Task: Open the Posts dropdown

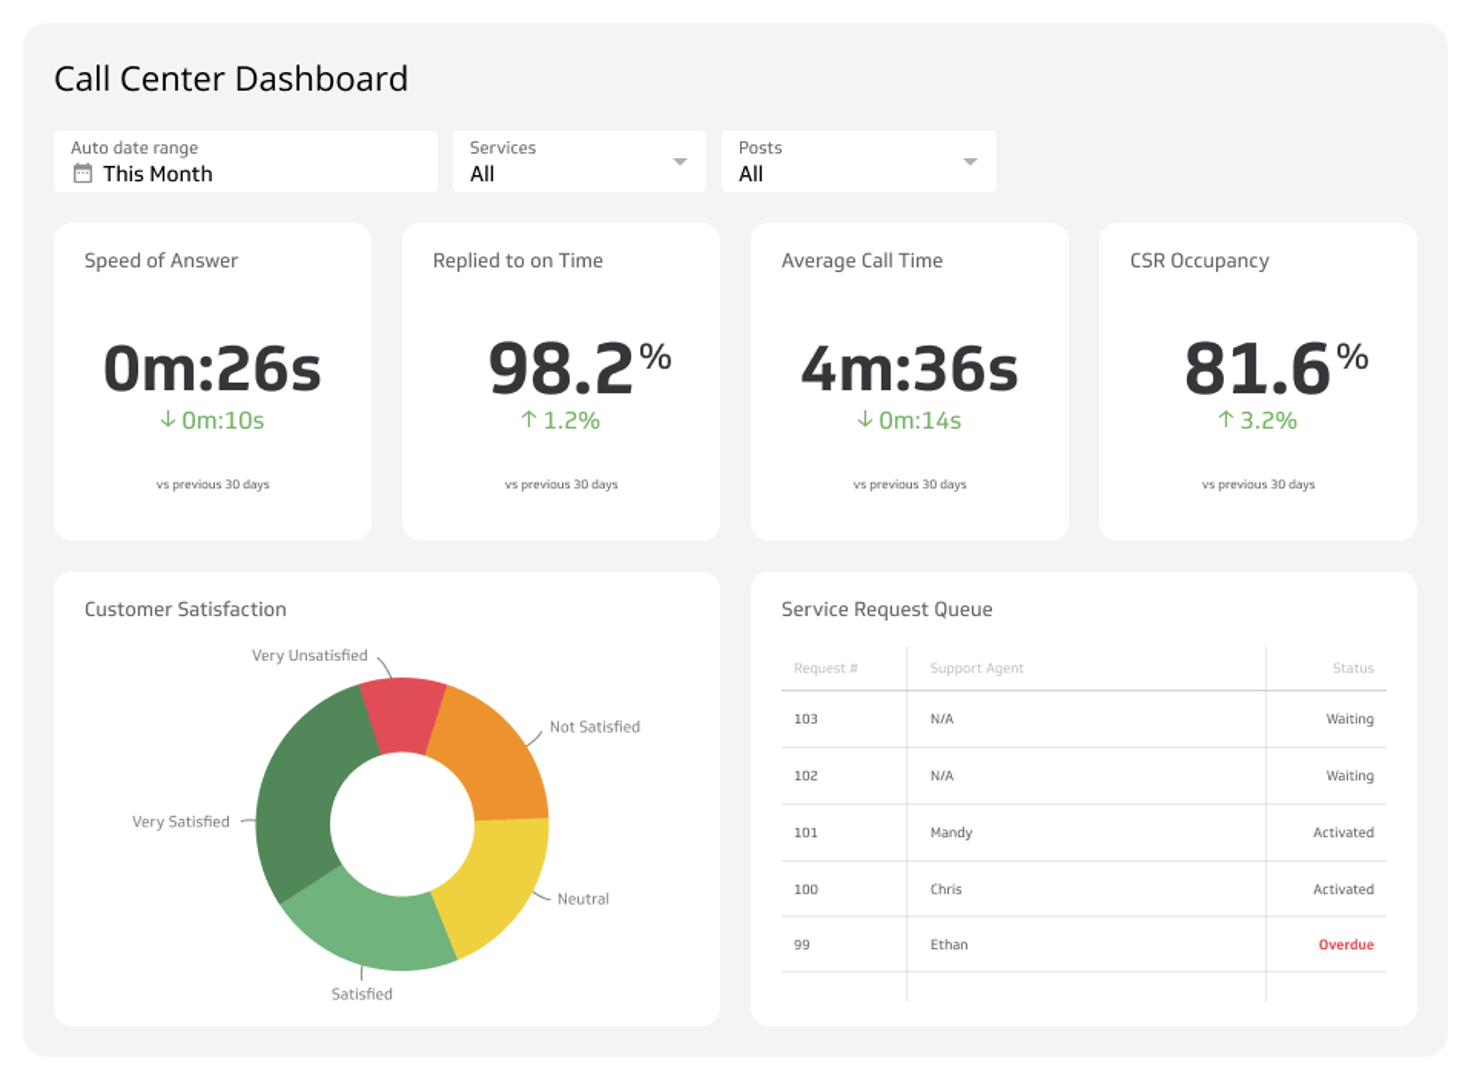Action: click(x=968, y=161)
